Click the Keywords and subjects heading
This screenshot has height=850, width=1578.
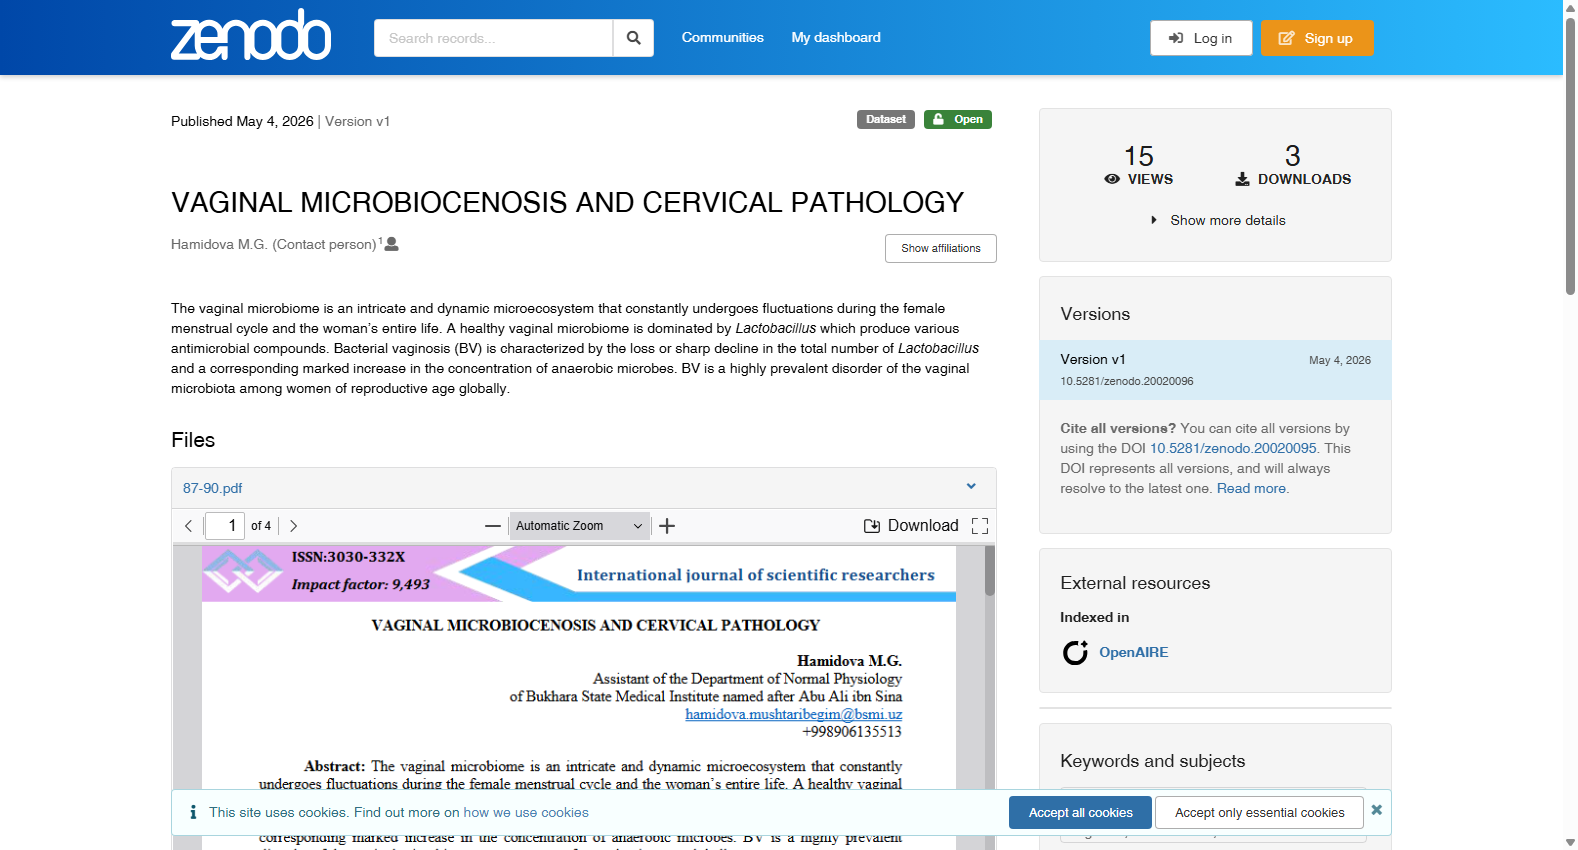click(x=1152, y=761)
